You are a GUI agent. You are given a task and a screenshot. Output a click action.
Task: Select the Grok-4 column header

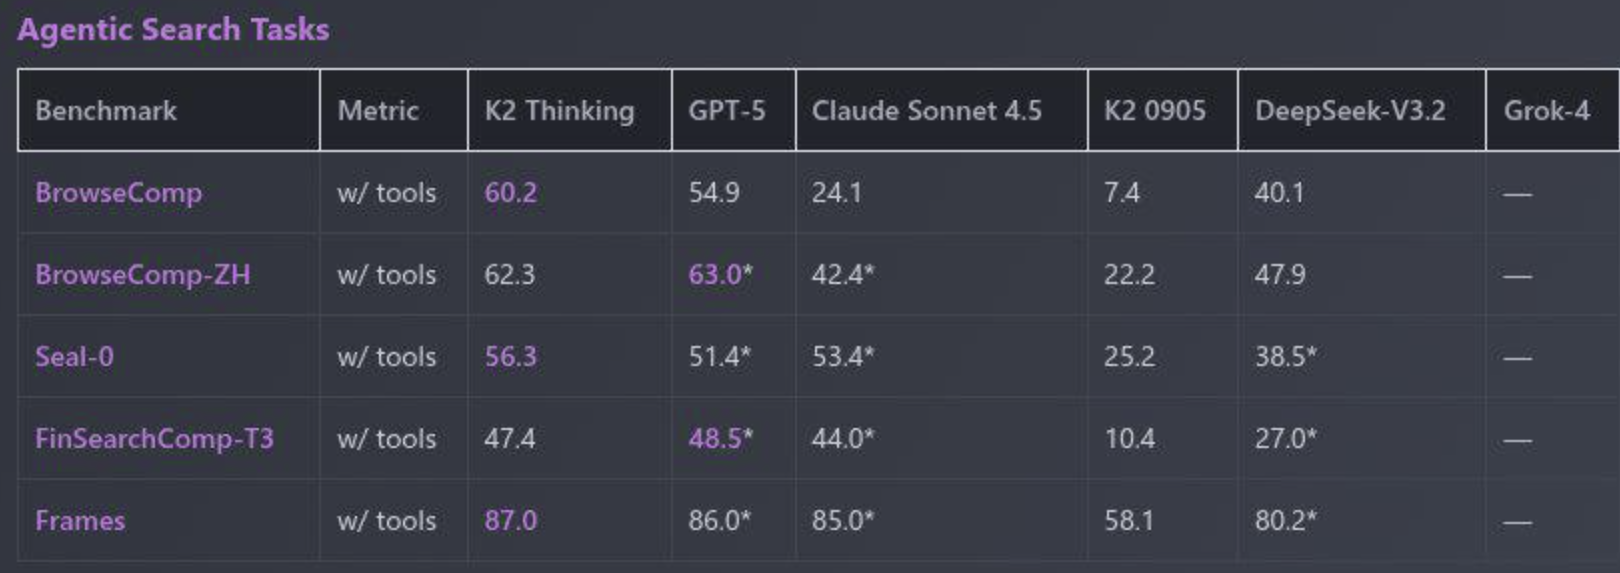(x=1546, y=110)
